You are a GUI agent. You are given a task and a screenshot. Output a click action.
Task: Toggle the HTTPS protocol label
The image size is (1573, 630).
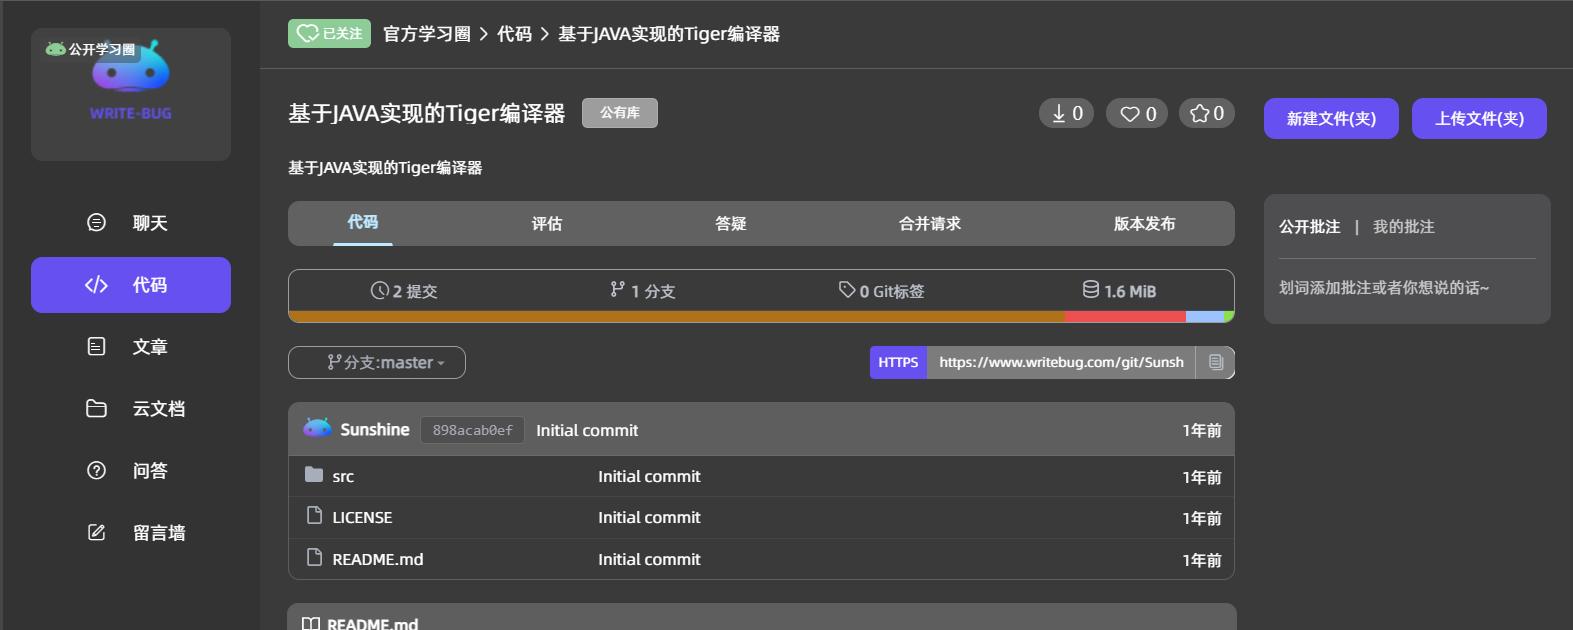[898, 362]
